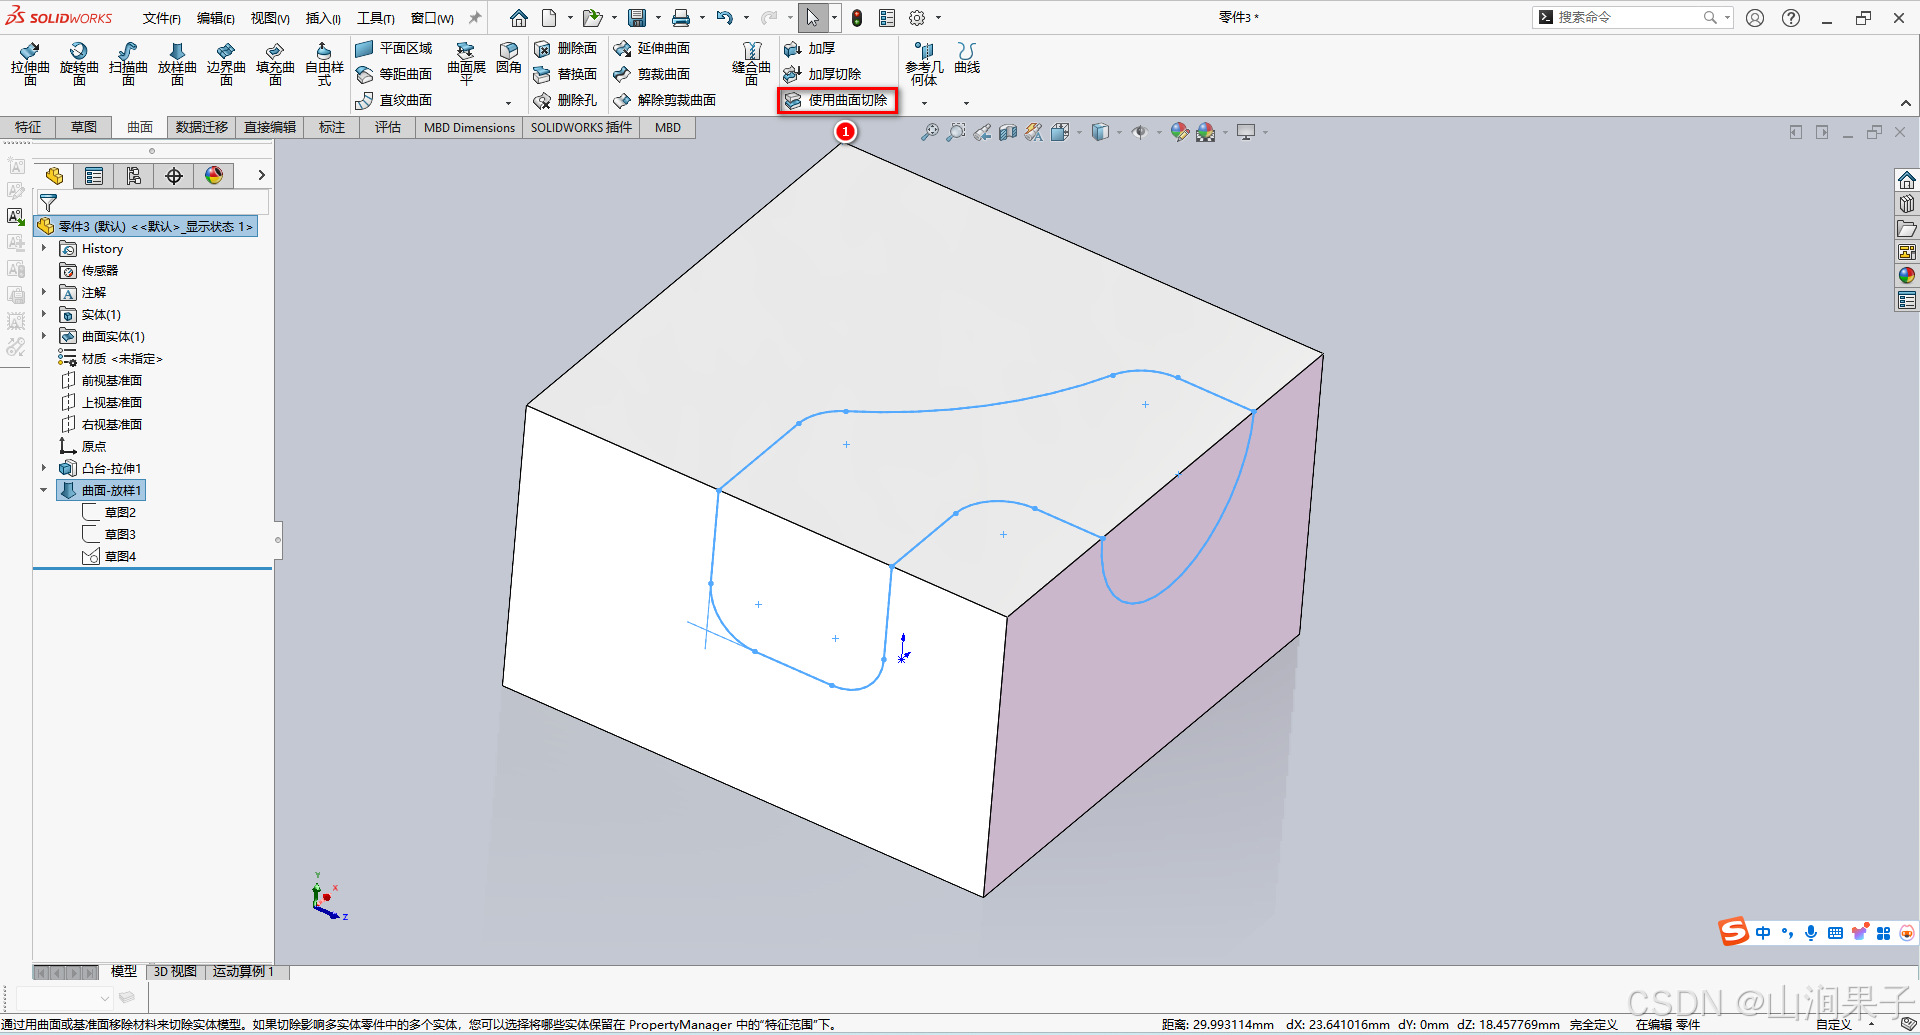Open the ConfigurationManager tab icon
The height and width of the screenshot is (1035, 1920).
tap(134, 176)
